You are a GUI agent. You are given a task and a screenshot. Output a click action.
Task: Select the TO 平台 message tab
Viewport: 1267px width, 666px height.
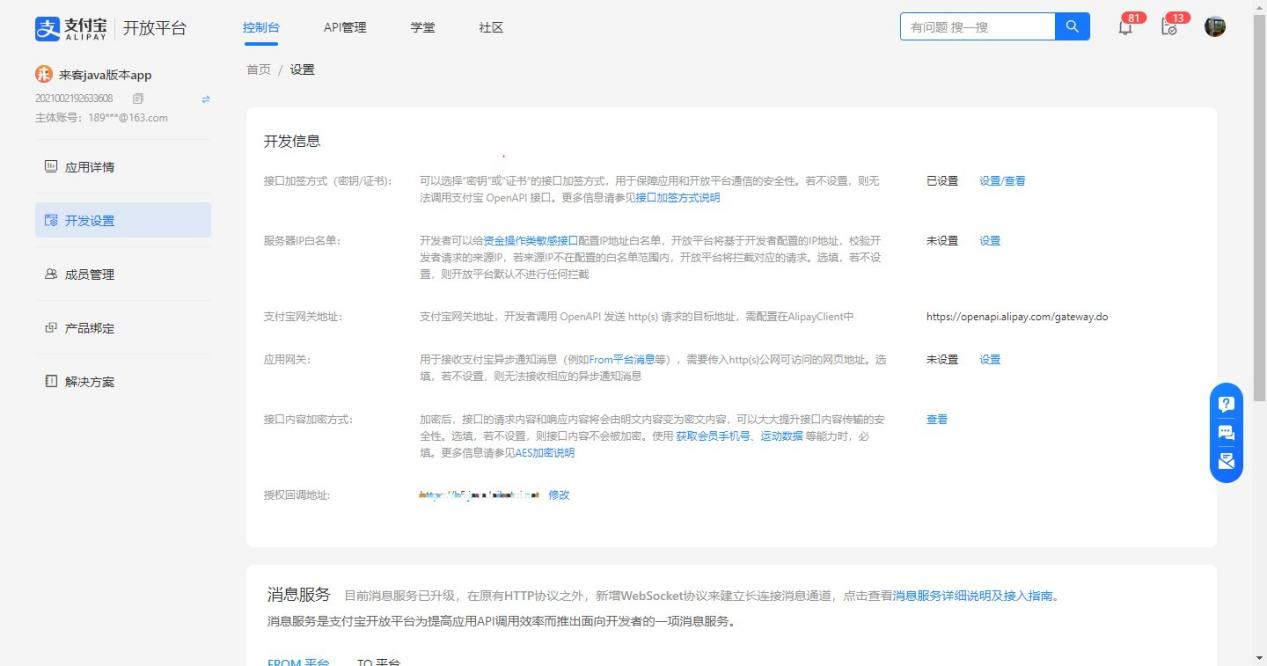pos(379,661)
